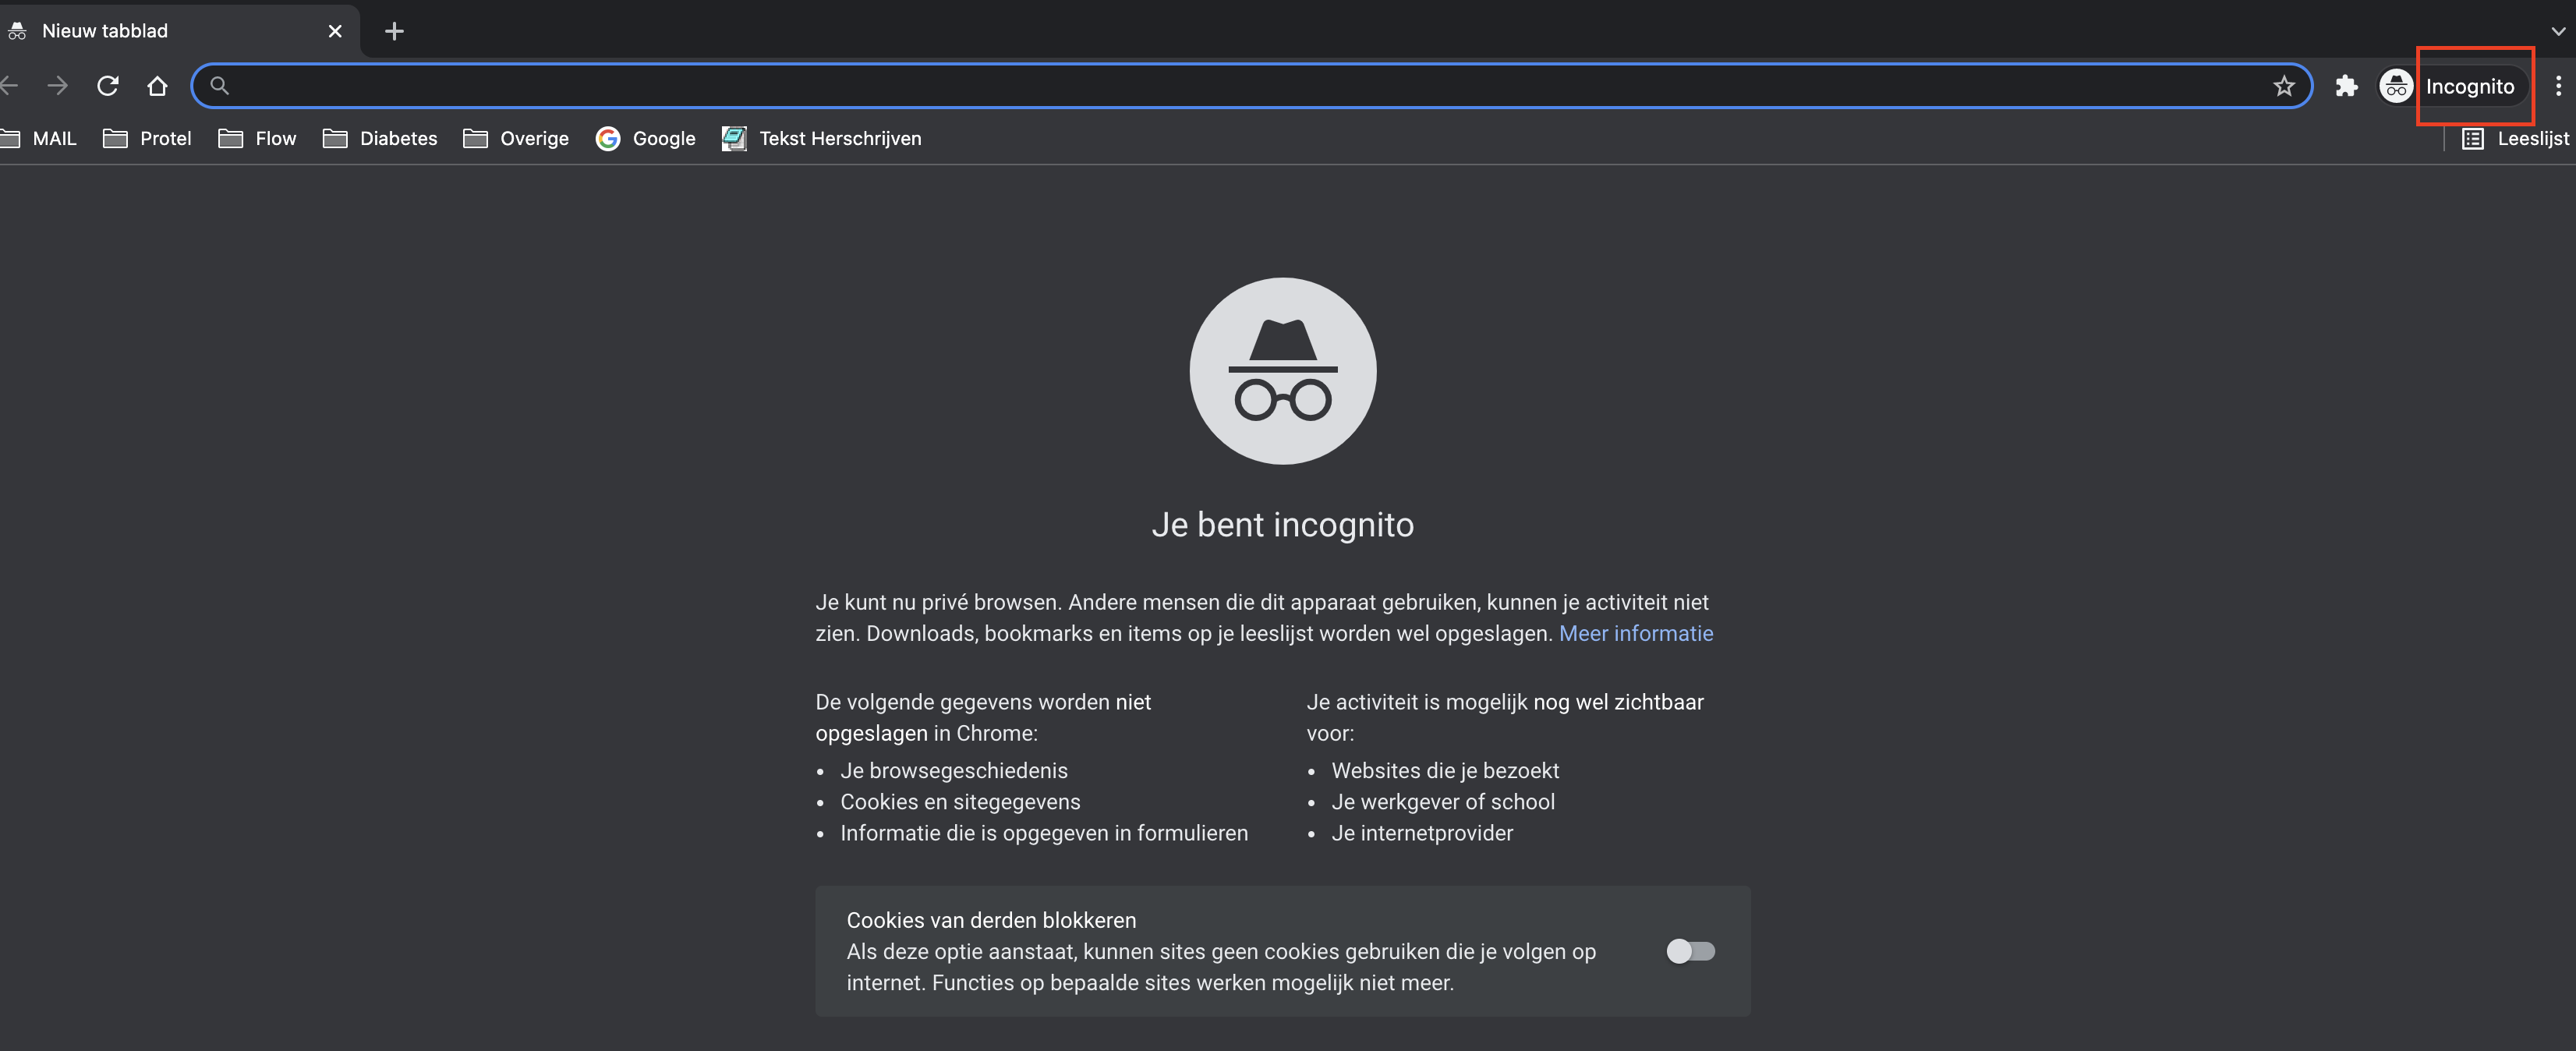The height and width of the screenshot is (1051, 2576).
Task: Open a new tab with plus icon
Action: pyautogui.click(x=394, y=31)
